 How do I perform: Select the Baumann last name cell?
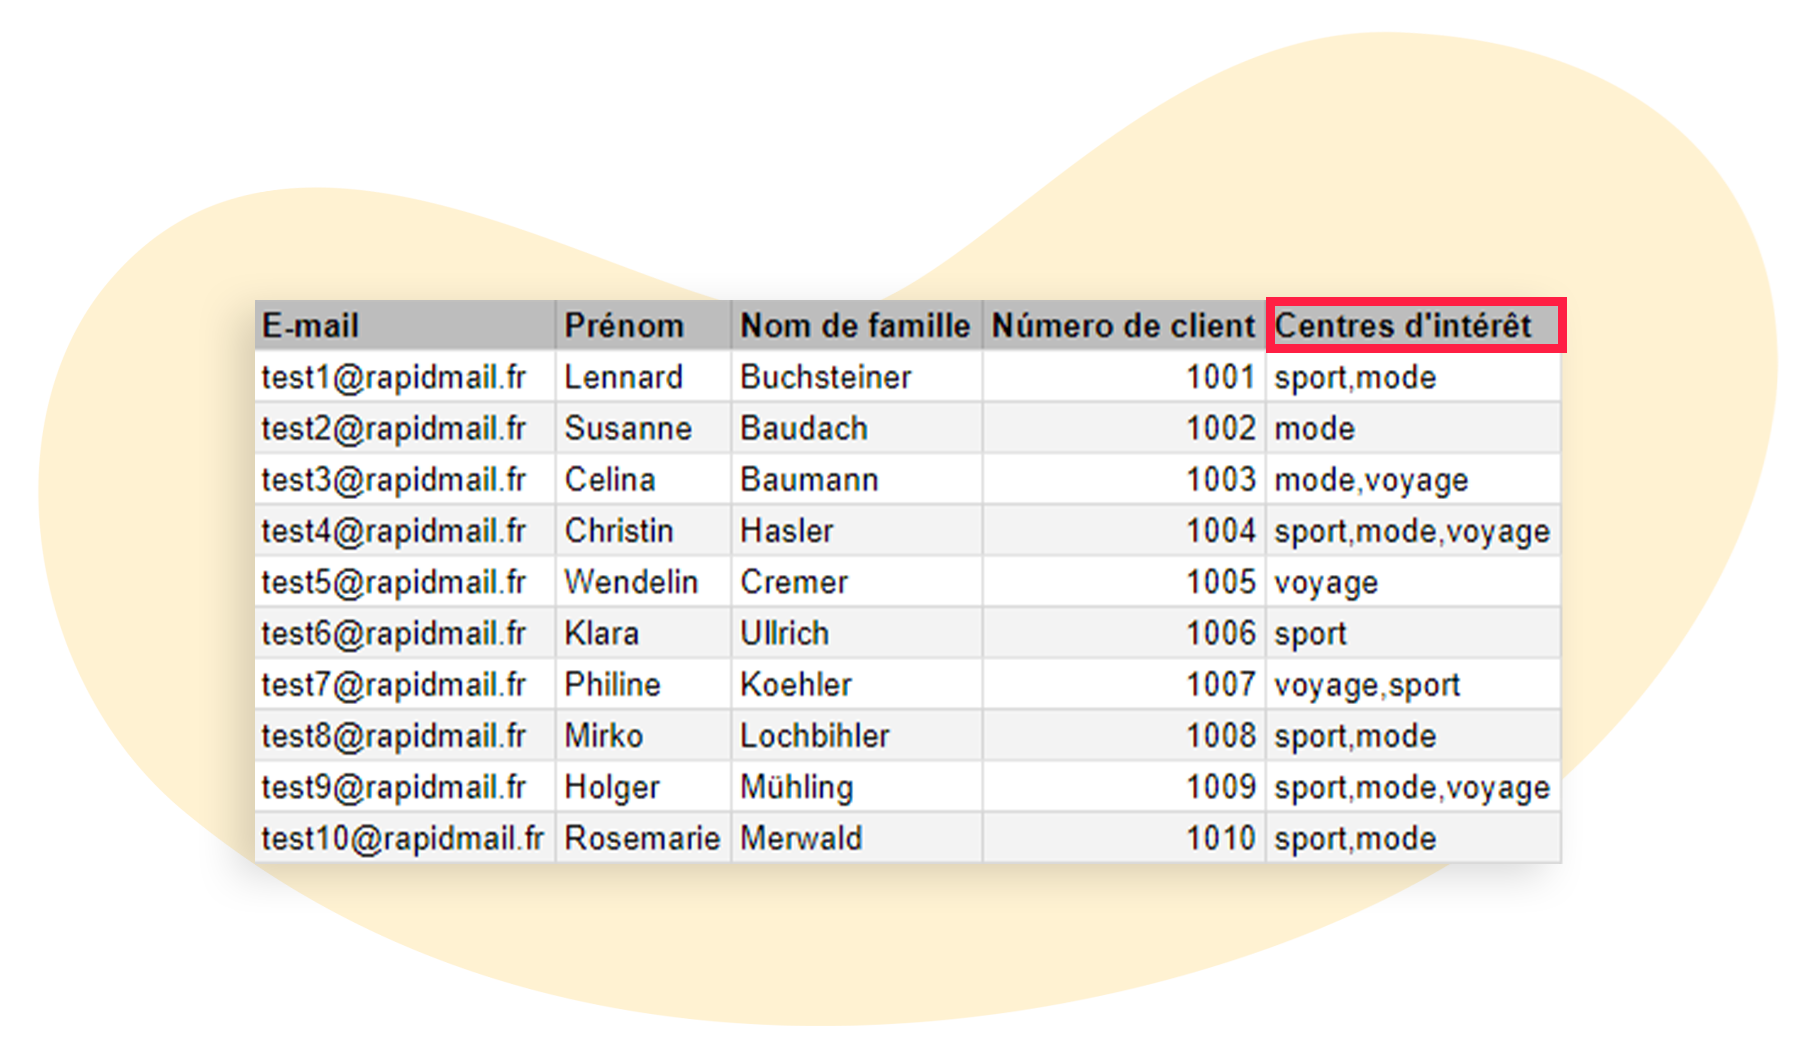809,480
